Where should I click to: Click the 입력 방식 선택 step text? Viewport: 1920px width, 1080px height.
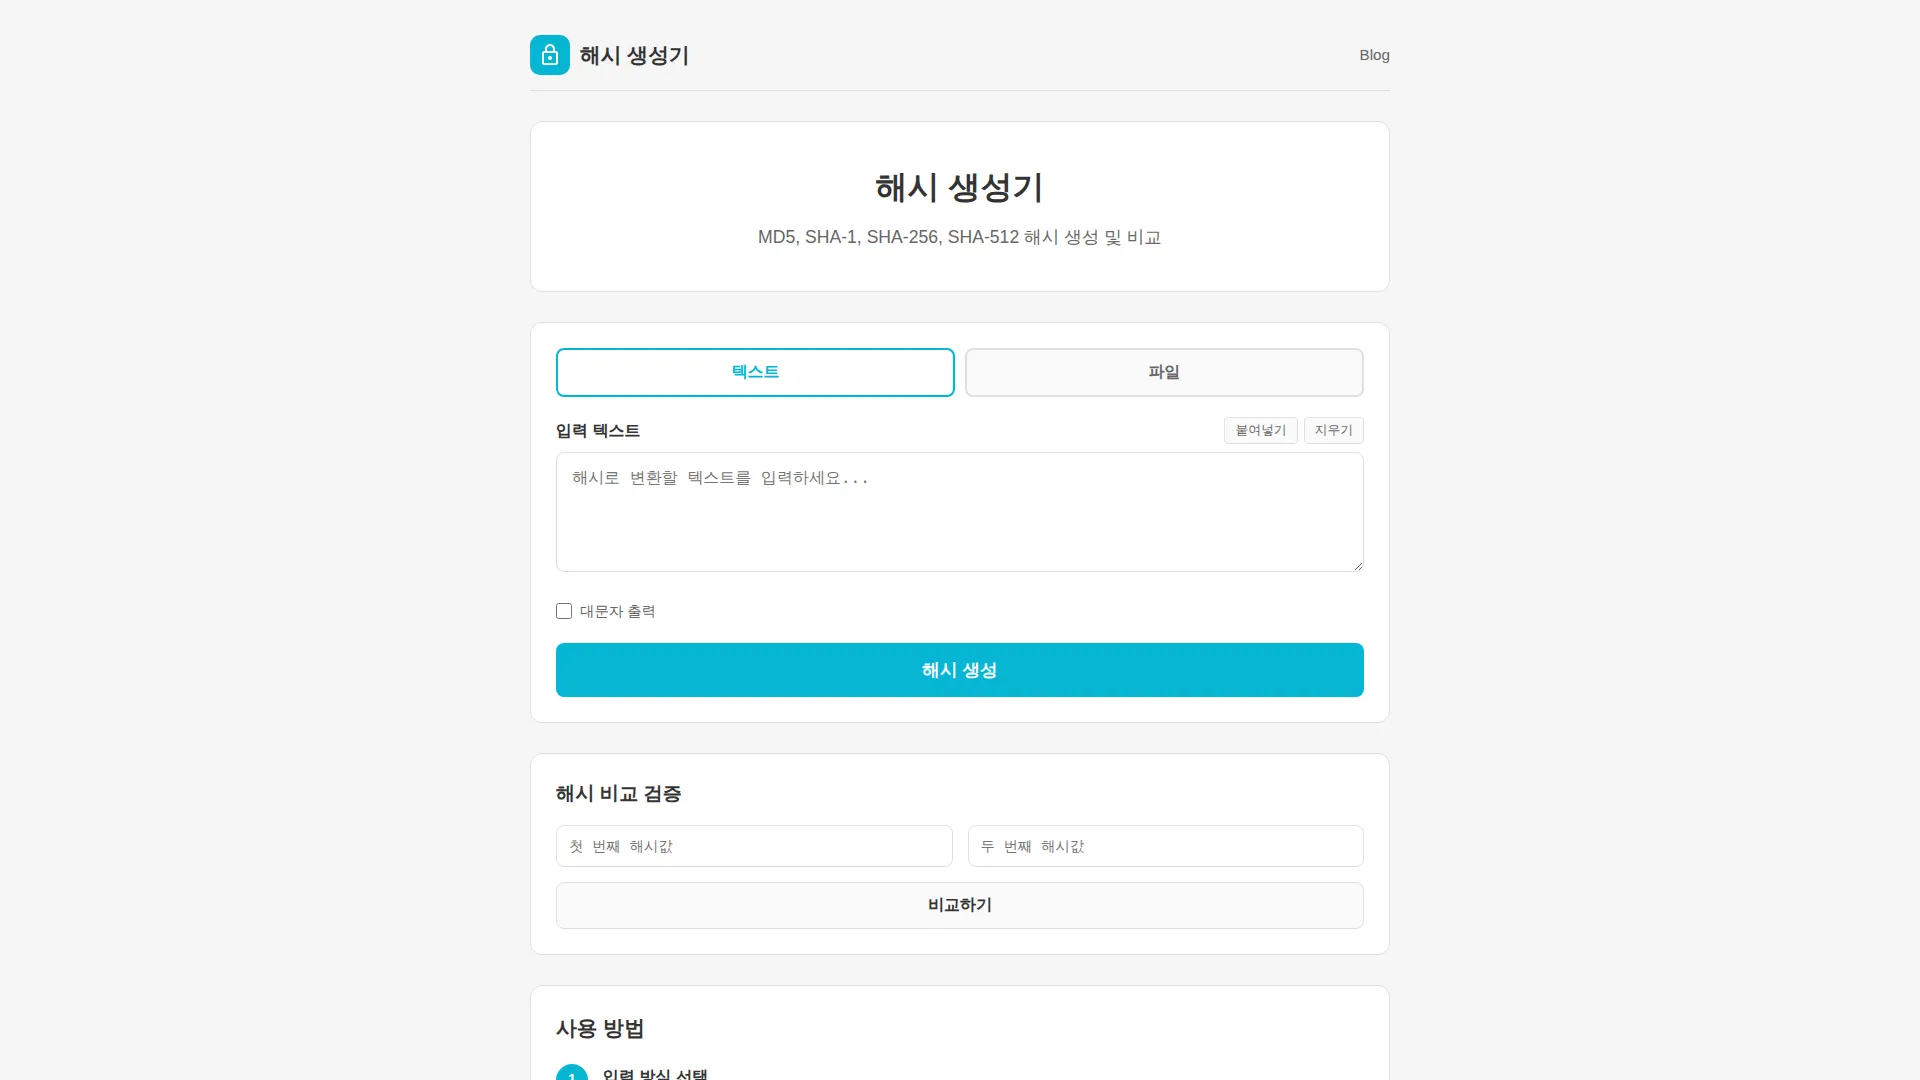pos(655,1073)
